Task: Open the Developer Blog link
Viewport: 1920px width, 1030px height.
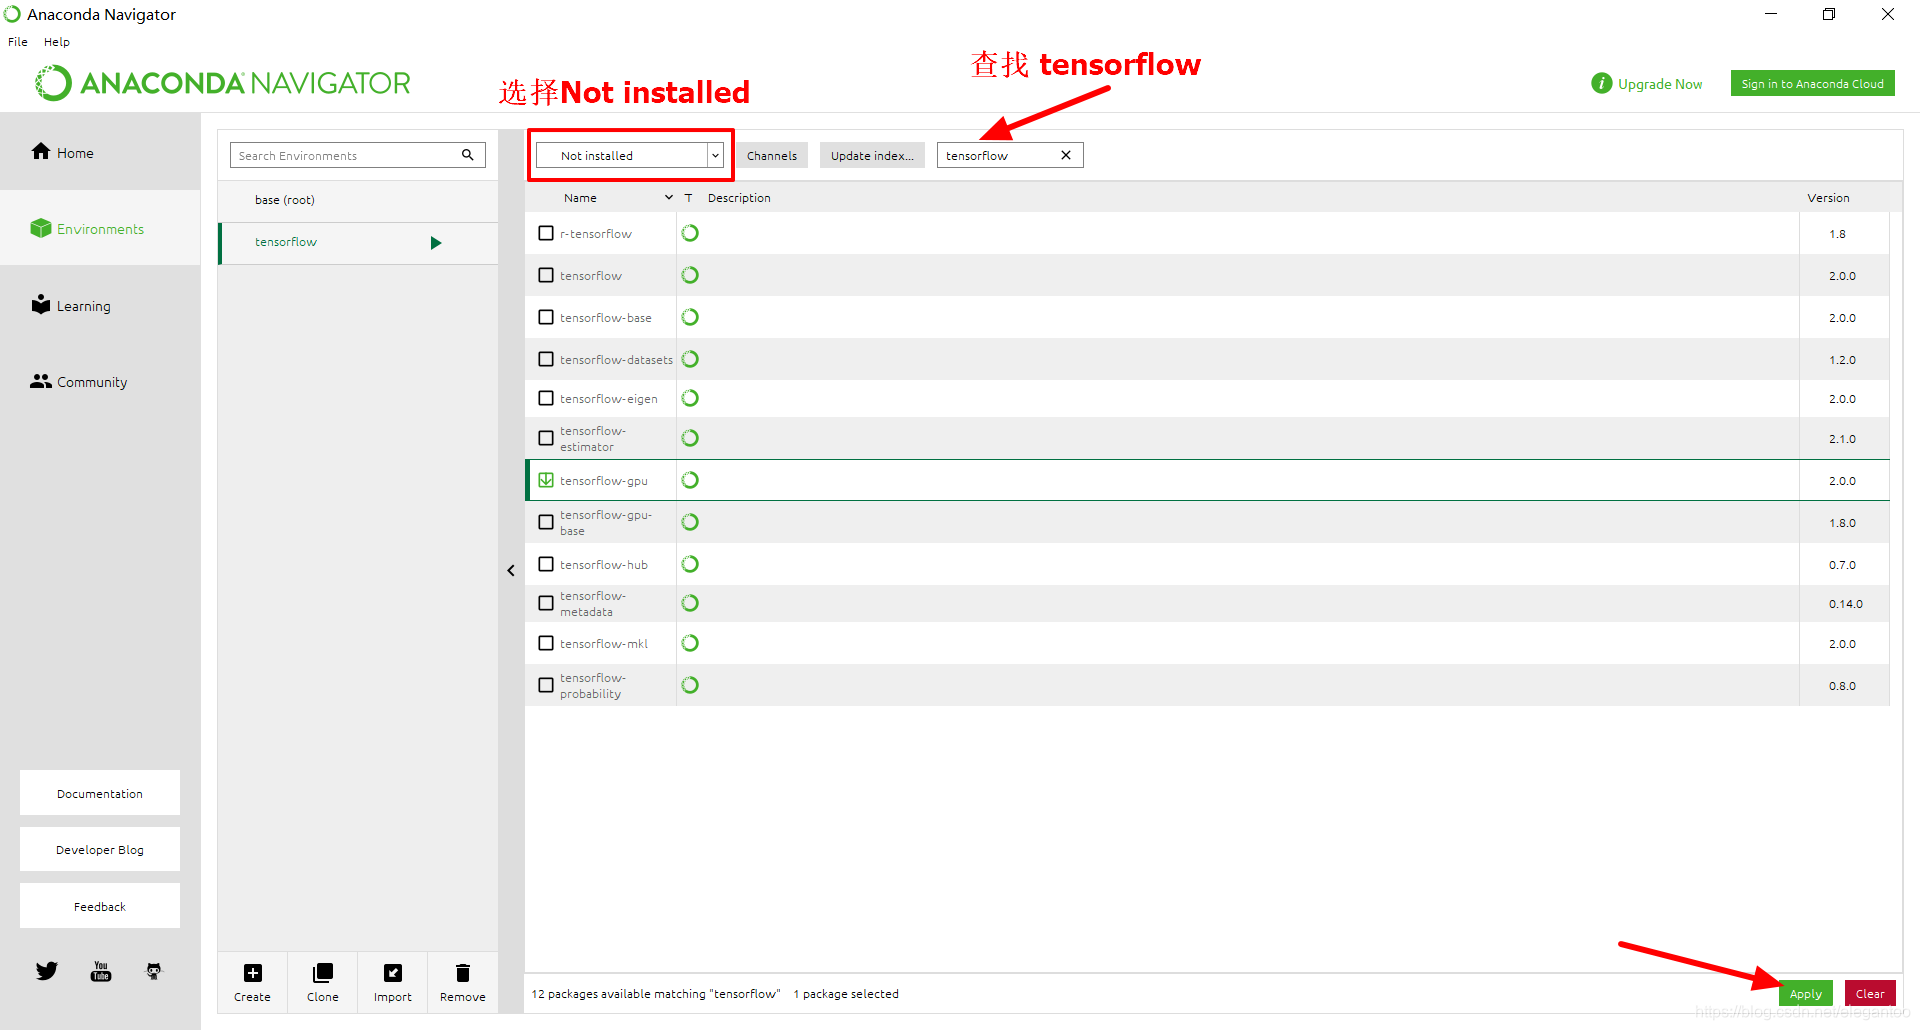Action: (100, 849)
